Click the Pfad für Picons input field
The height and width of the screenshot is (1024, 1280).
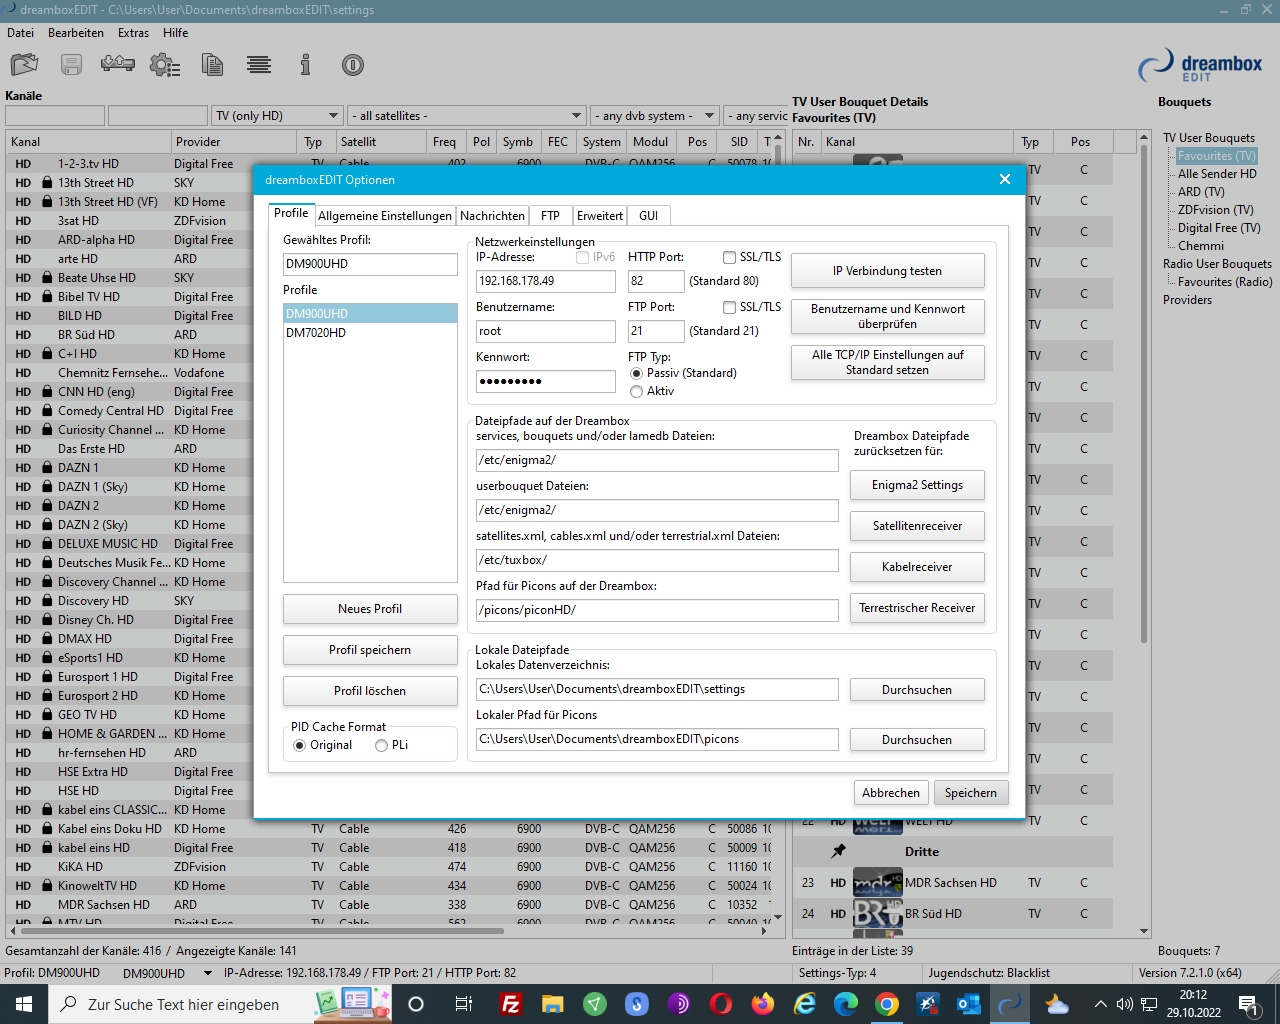657,610
